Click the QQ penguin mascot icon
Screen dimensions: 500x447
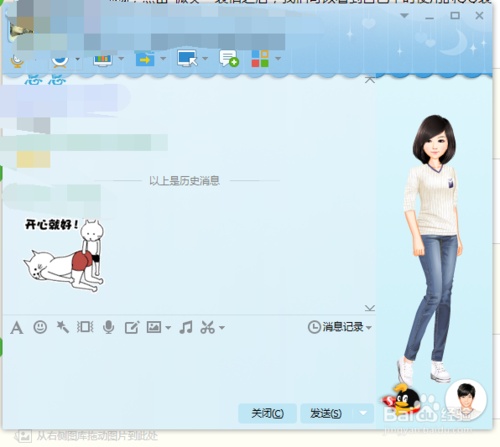[402, 399]
